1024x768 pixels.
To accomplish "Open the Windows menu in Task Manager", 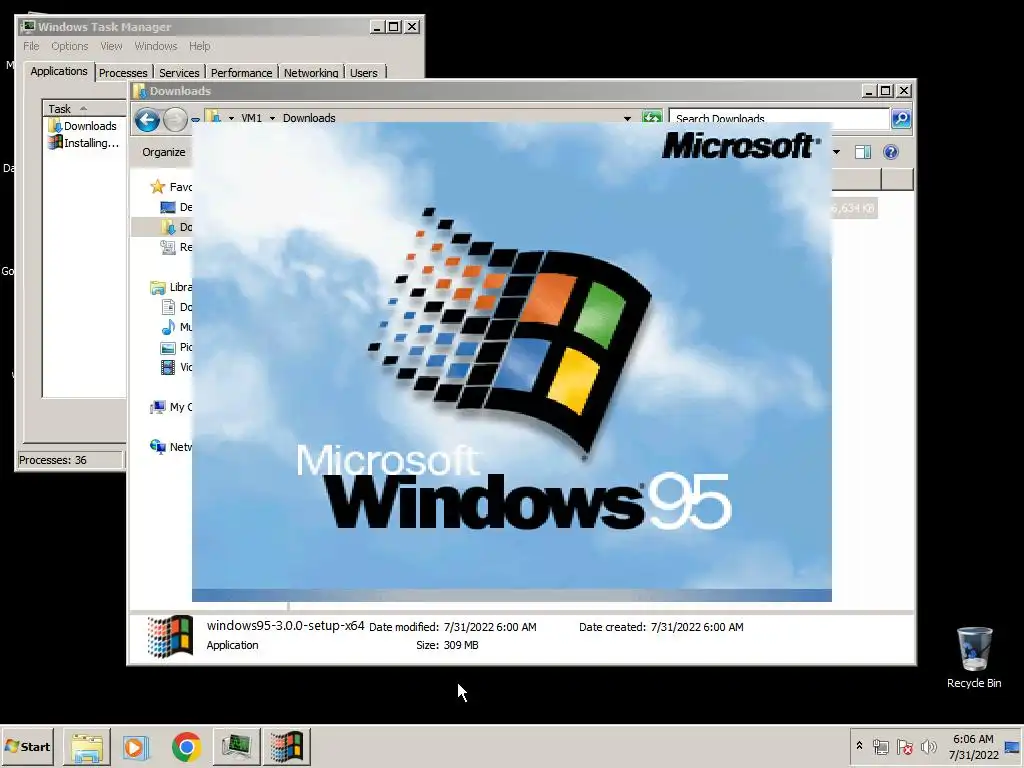I will 155,46.
